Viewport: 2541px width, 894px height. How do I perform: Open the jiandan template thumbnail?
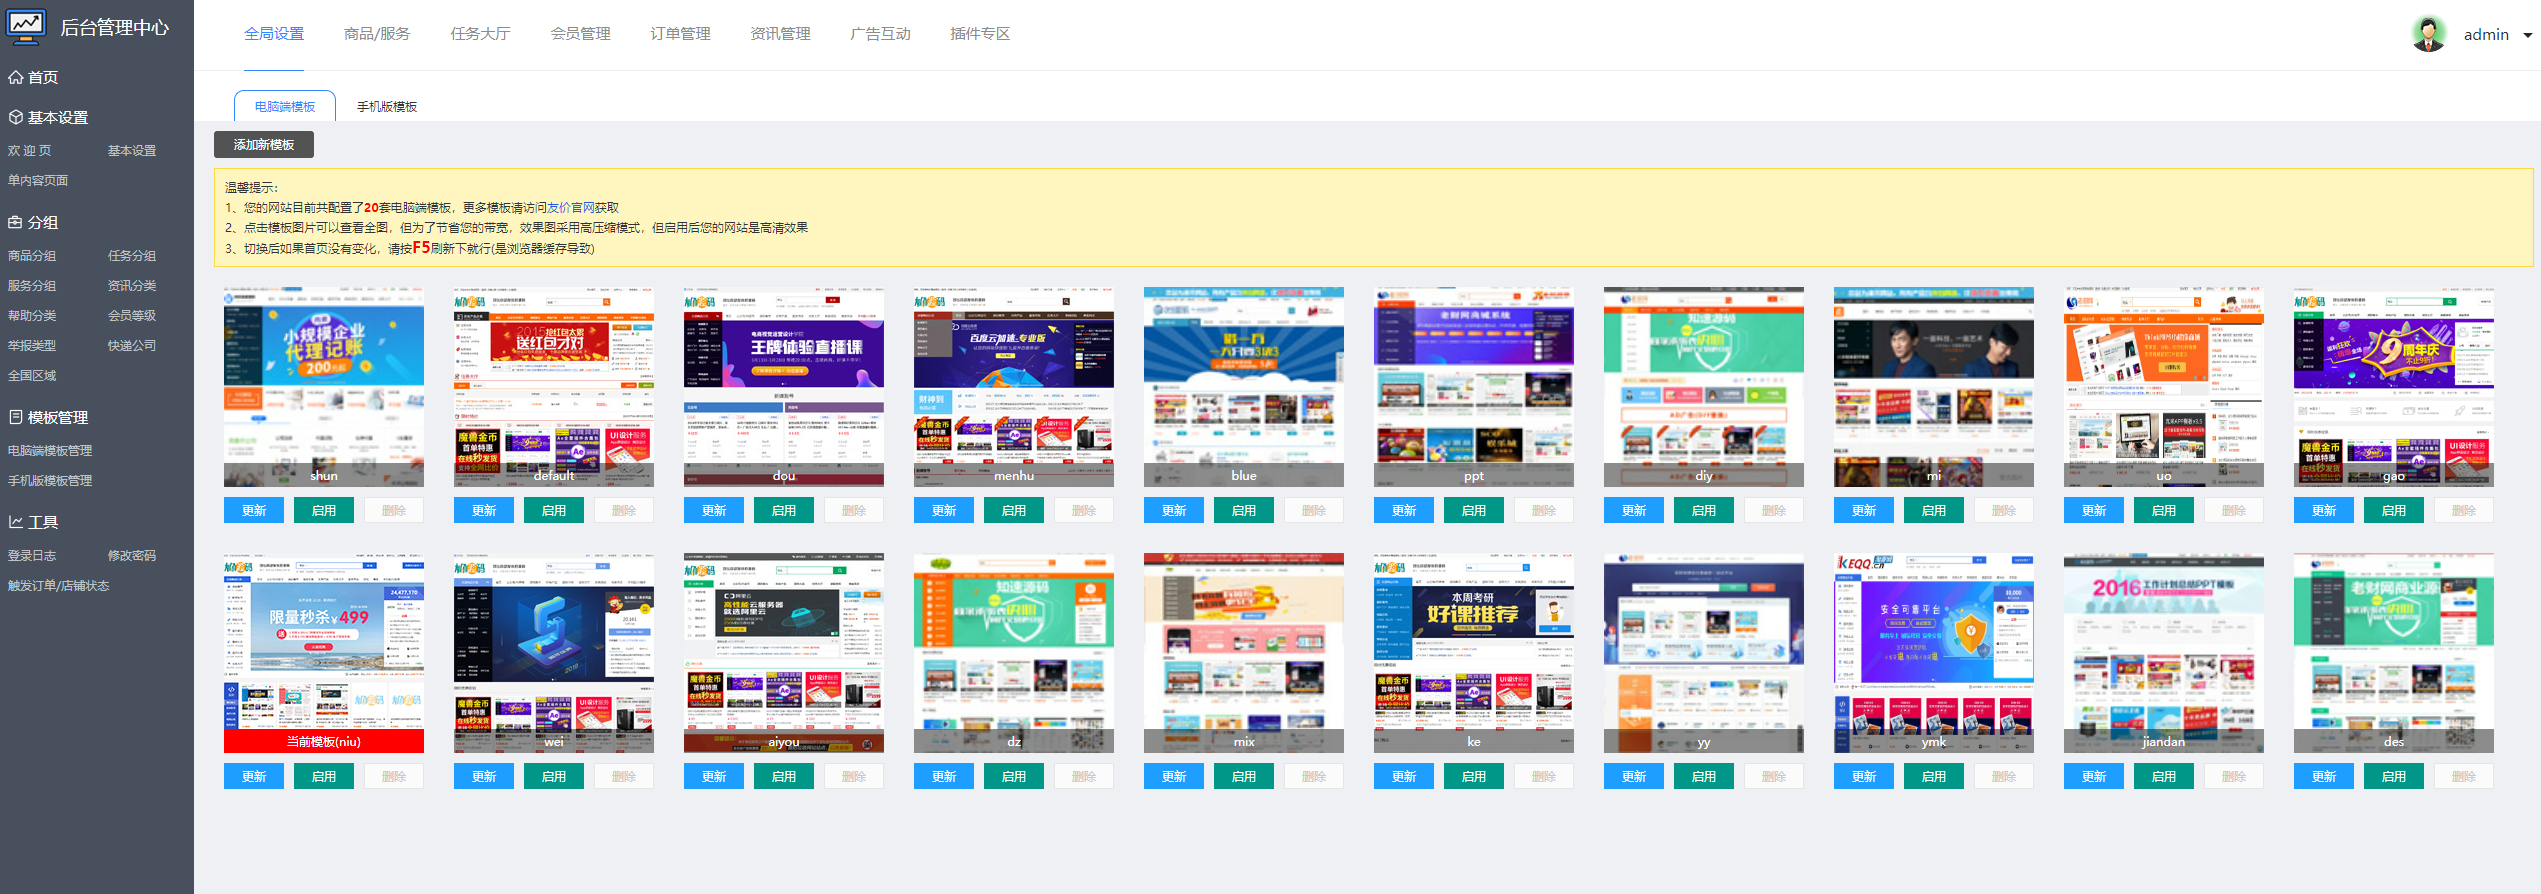(2164, 652)
